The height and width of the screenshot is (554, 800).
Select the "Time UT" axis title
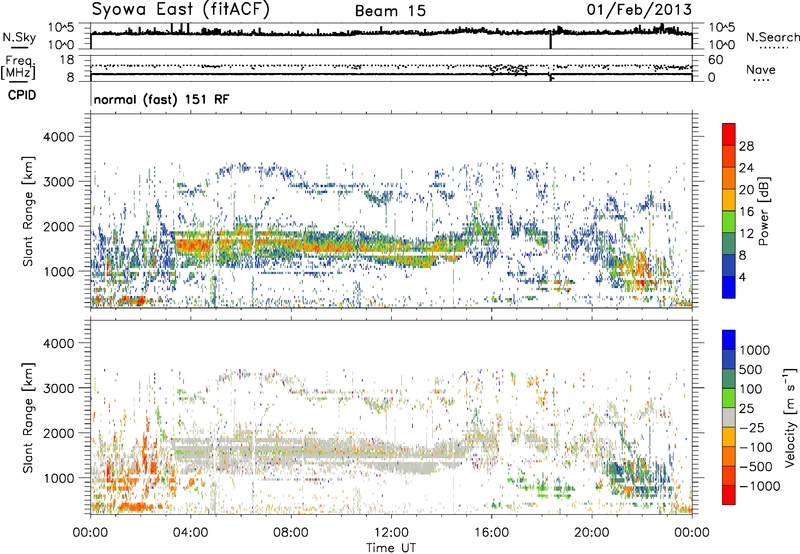391,547
